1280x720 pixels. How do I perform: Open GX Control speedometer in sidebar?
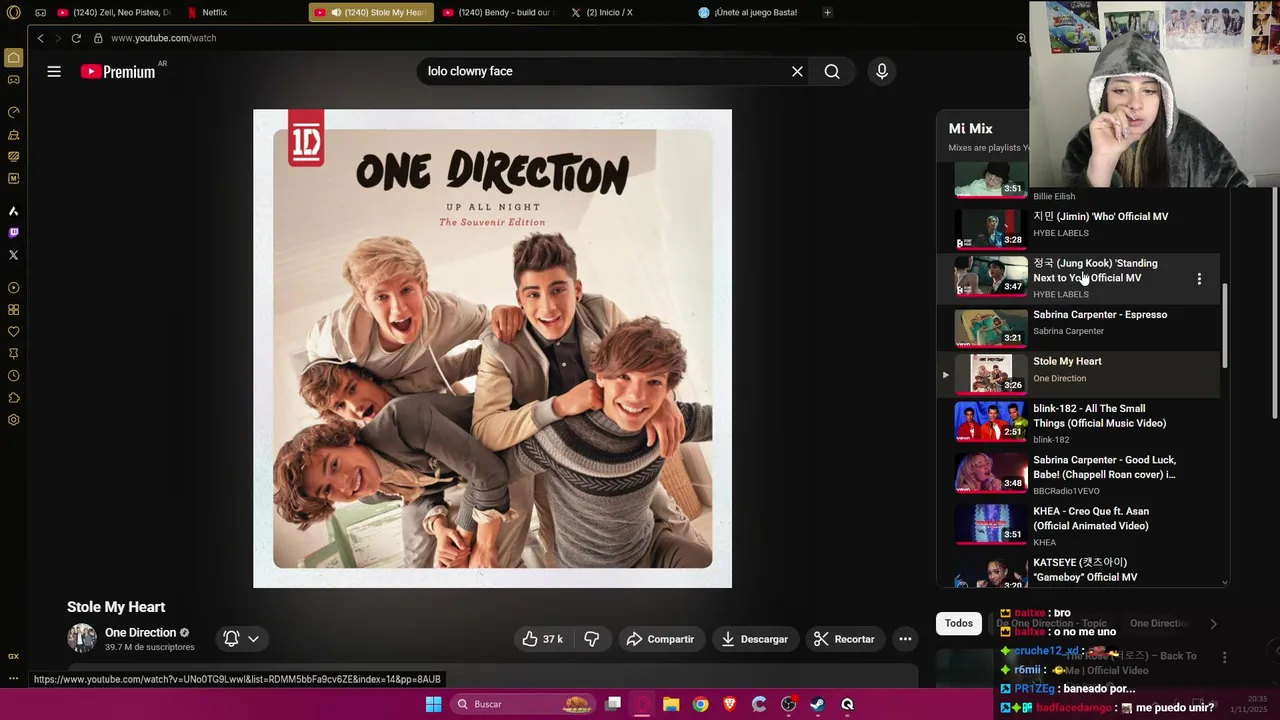[x=13, y=112]
